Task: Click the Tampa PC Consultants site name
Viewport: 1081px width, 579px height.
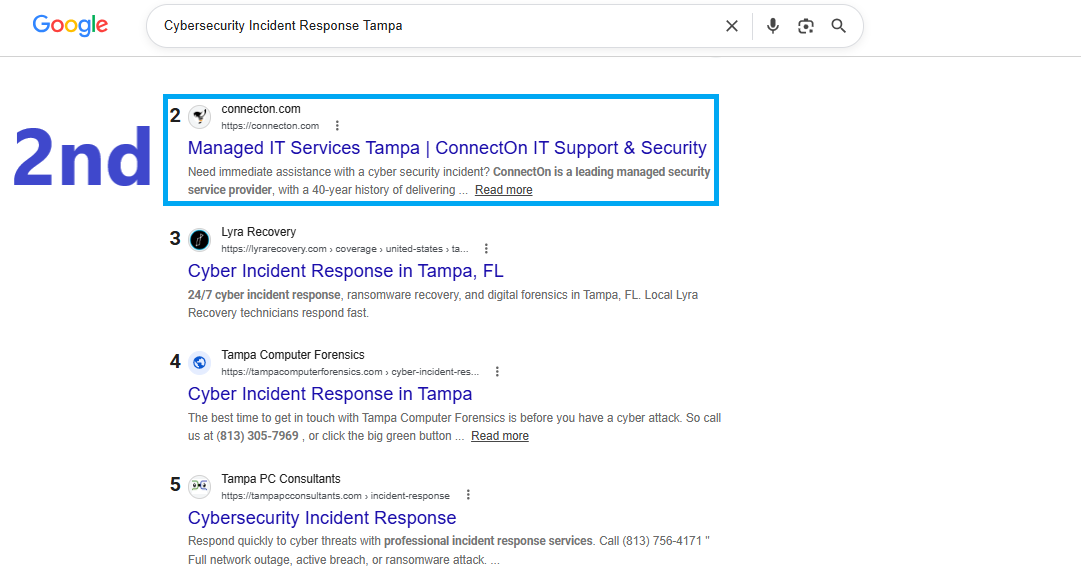Action: 281,478
